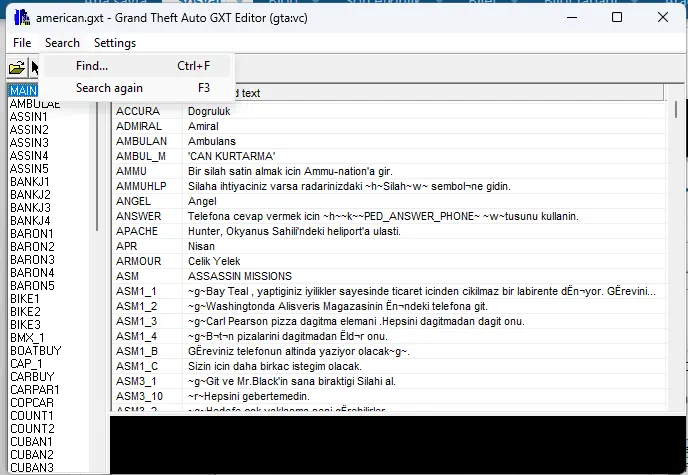Viewport: 688px width, 475px height.
Task: Select the ASSIN3 table entry
Action: (29, 143)
